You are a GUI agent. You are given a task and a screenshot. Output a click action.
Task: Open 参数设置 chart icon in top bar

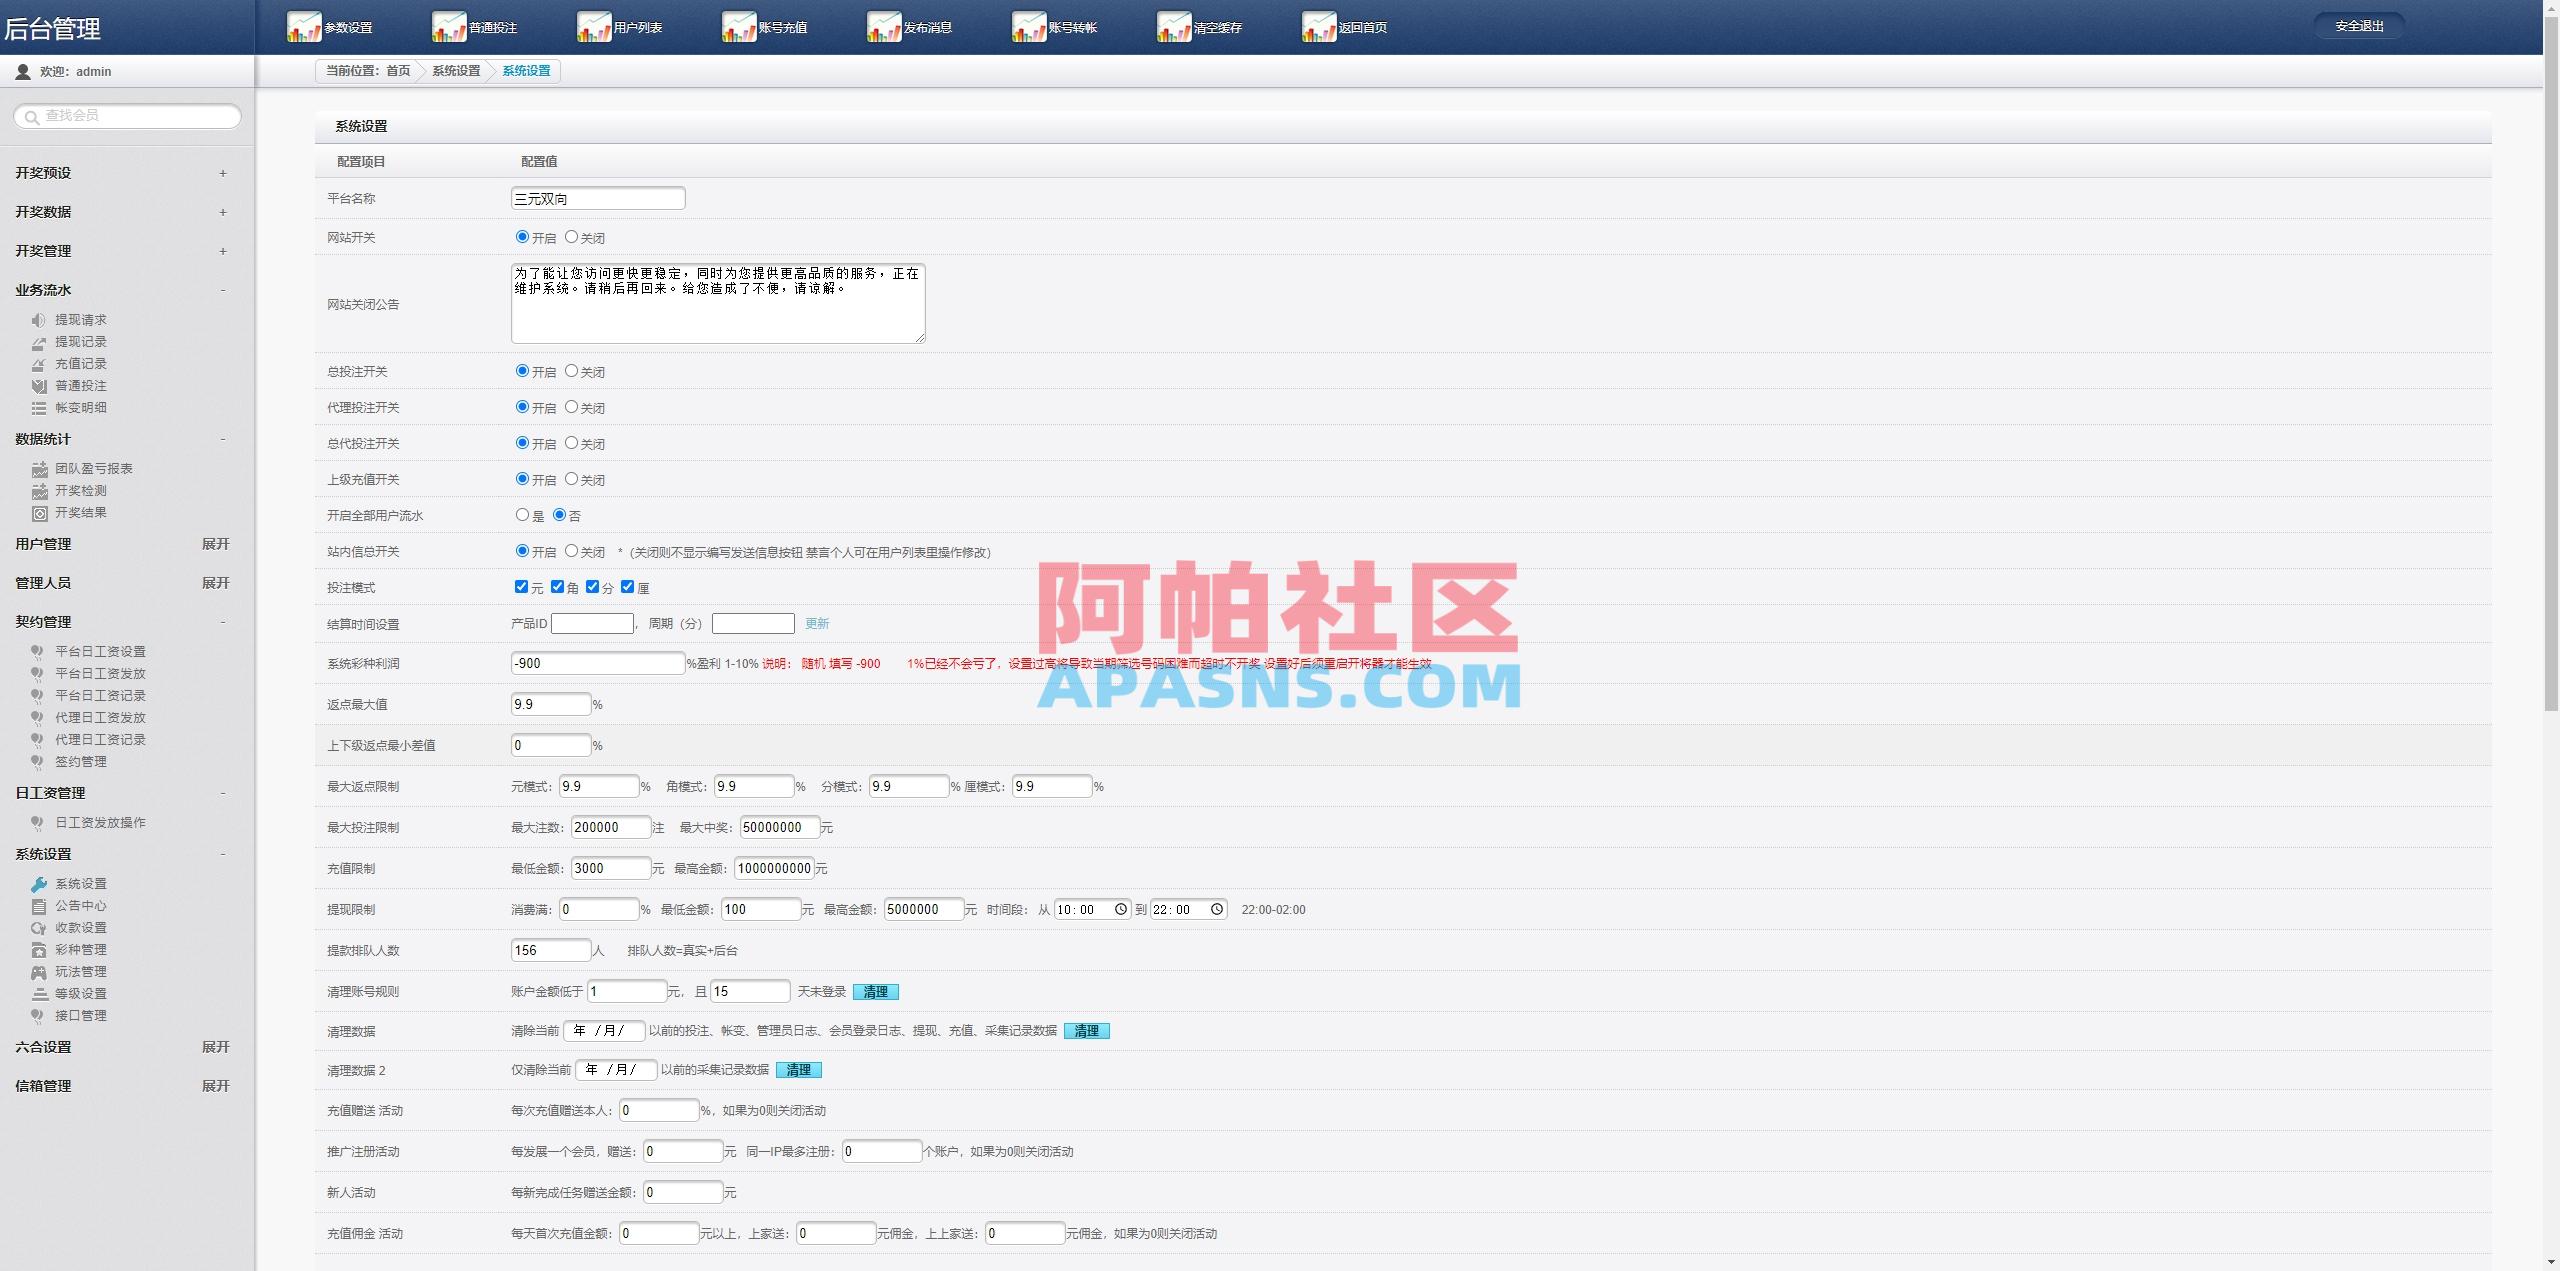[304, 27]
